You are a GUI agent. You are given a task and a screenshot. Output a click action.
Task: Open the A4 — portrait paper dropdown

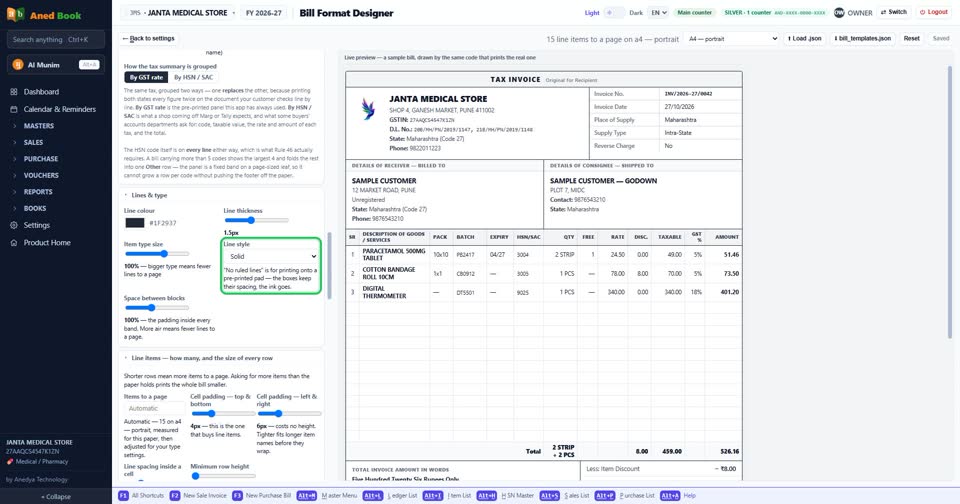[732, 39]
